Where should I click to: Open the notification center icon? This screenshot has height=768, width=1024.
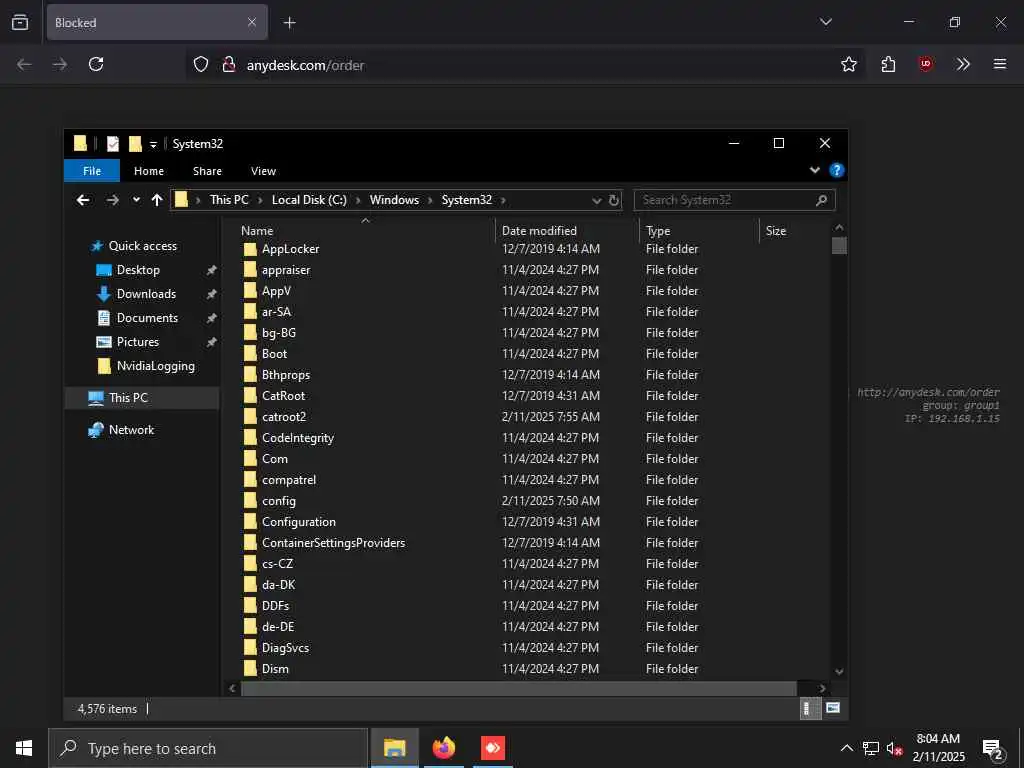(x=993, y=749)
